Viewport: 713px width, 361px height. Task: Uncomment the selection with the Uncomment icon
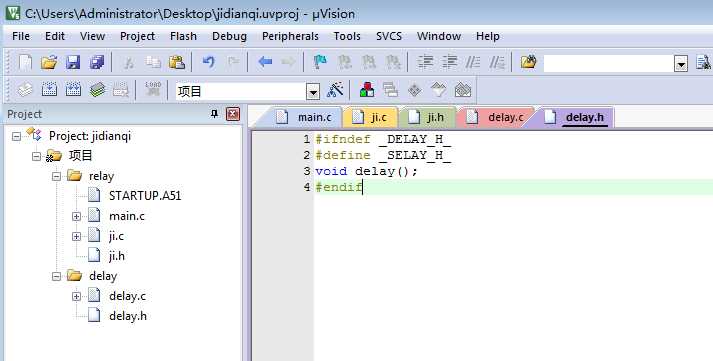497,62
